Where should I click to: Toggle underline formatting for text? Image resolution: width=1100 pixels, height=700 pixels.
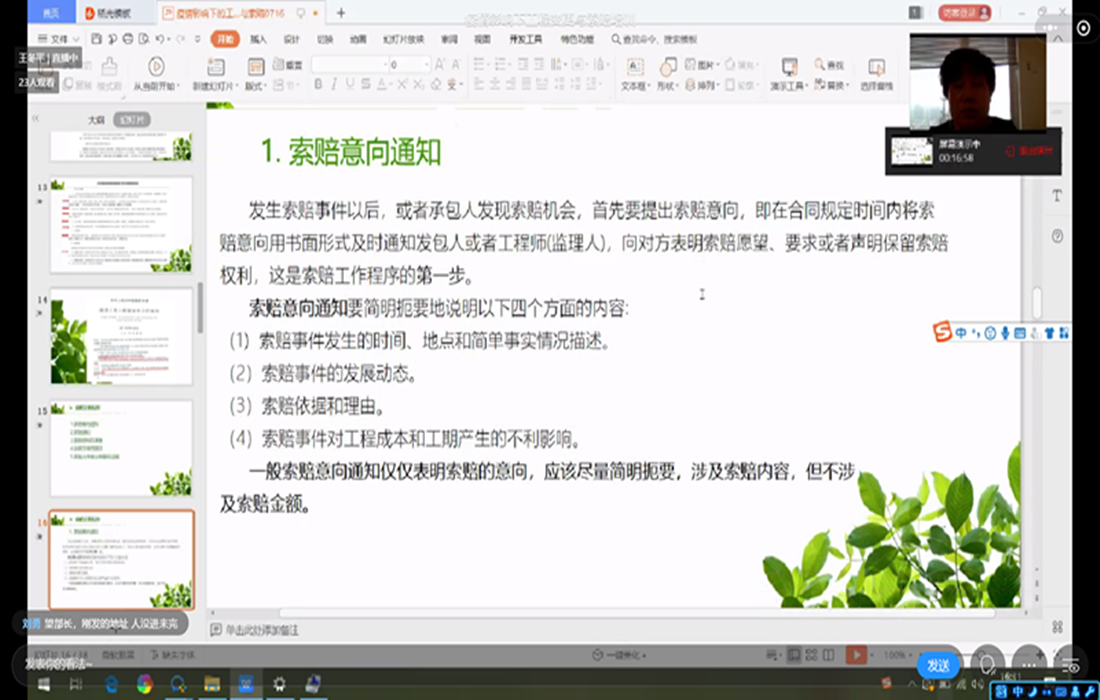tap(347, 84)
